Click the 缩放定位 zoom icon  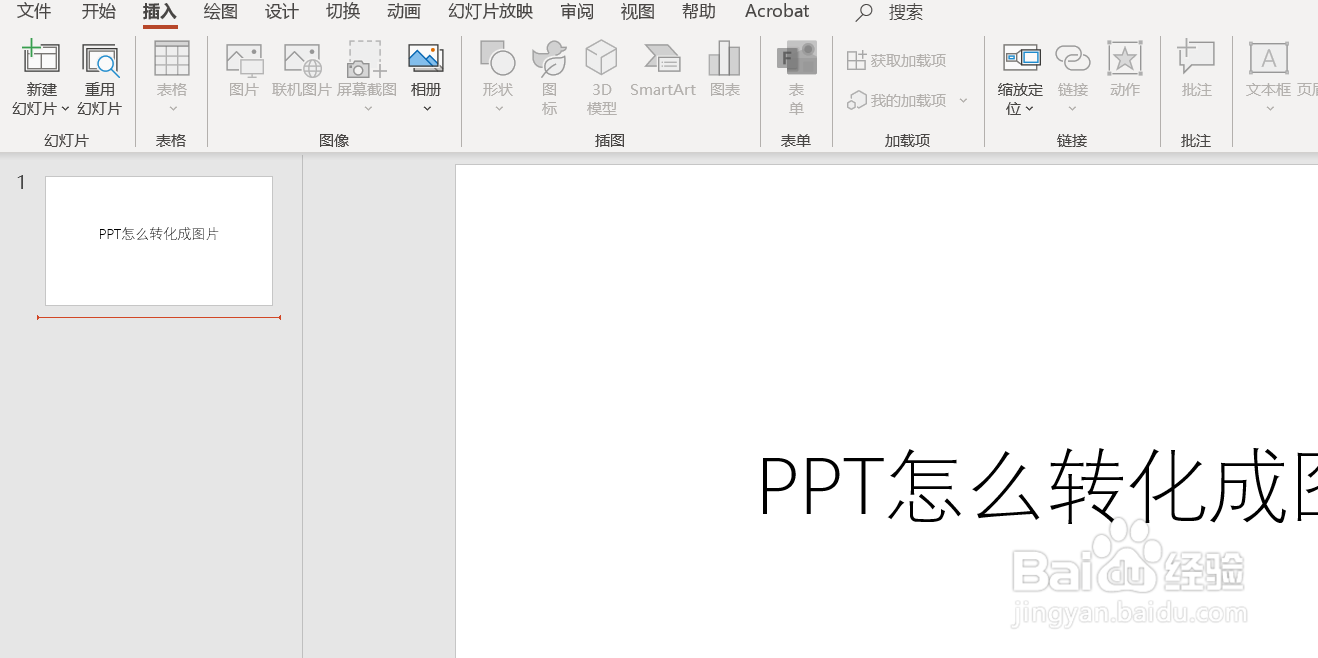pyautogui.click(x=1020, y=59)
